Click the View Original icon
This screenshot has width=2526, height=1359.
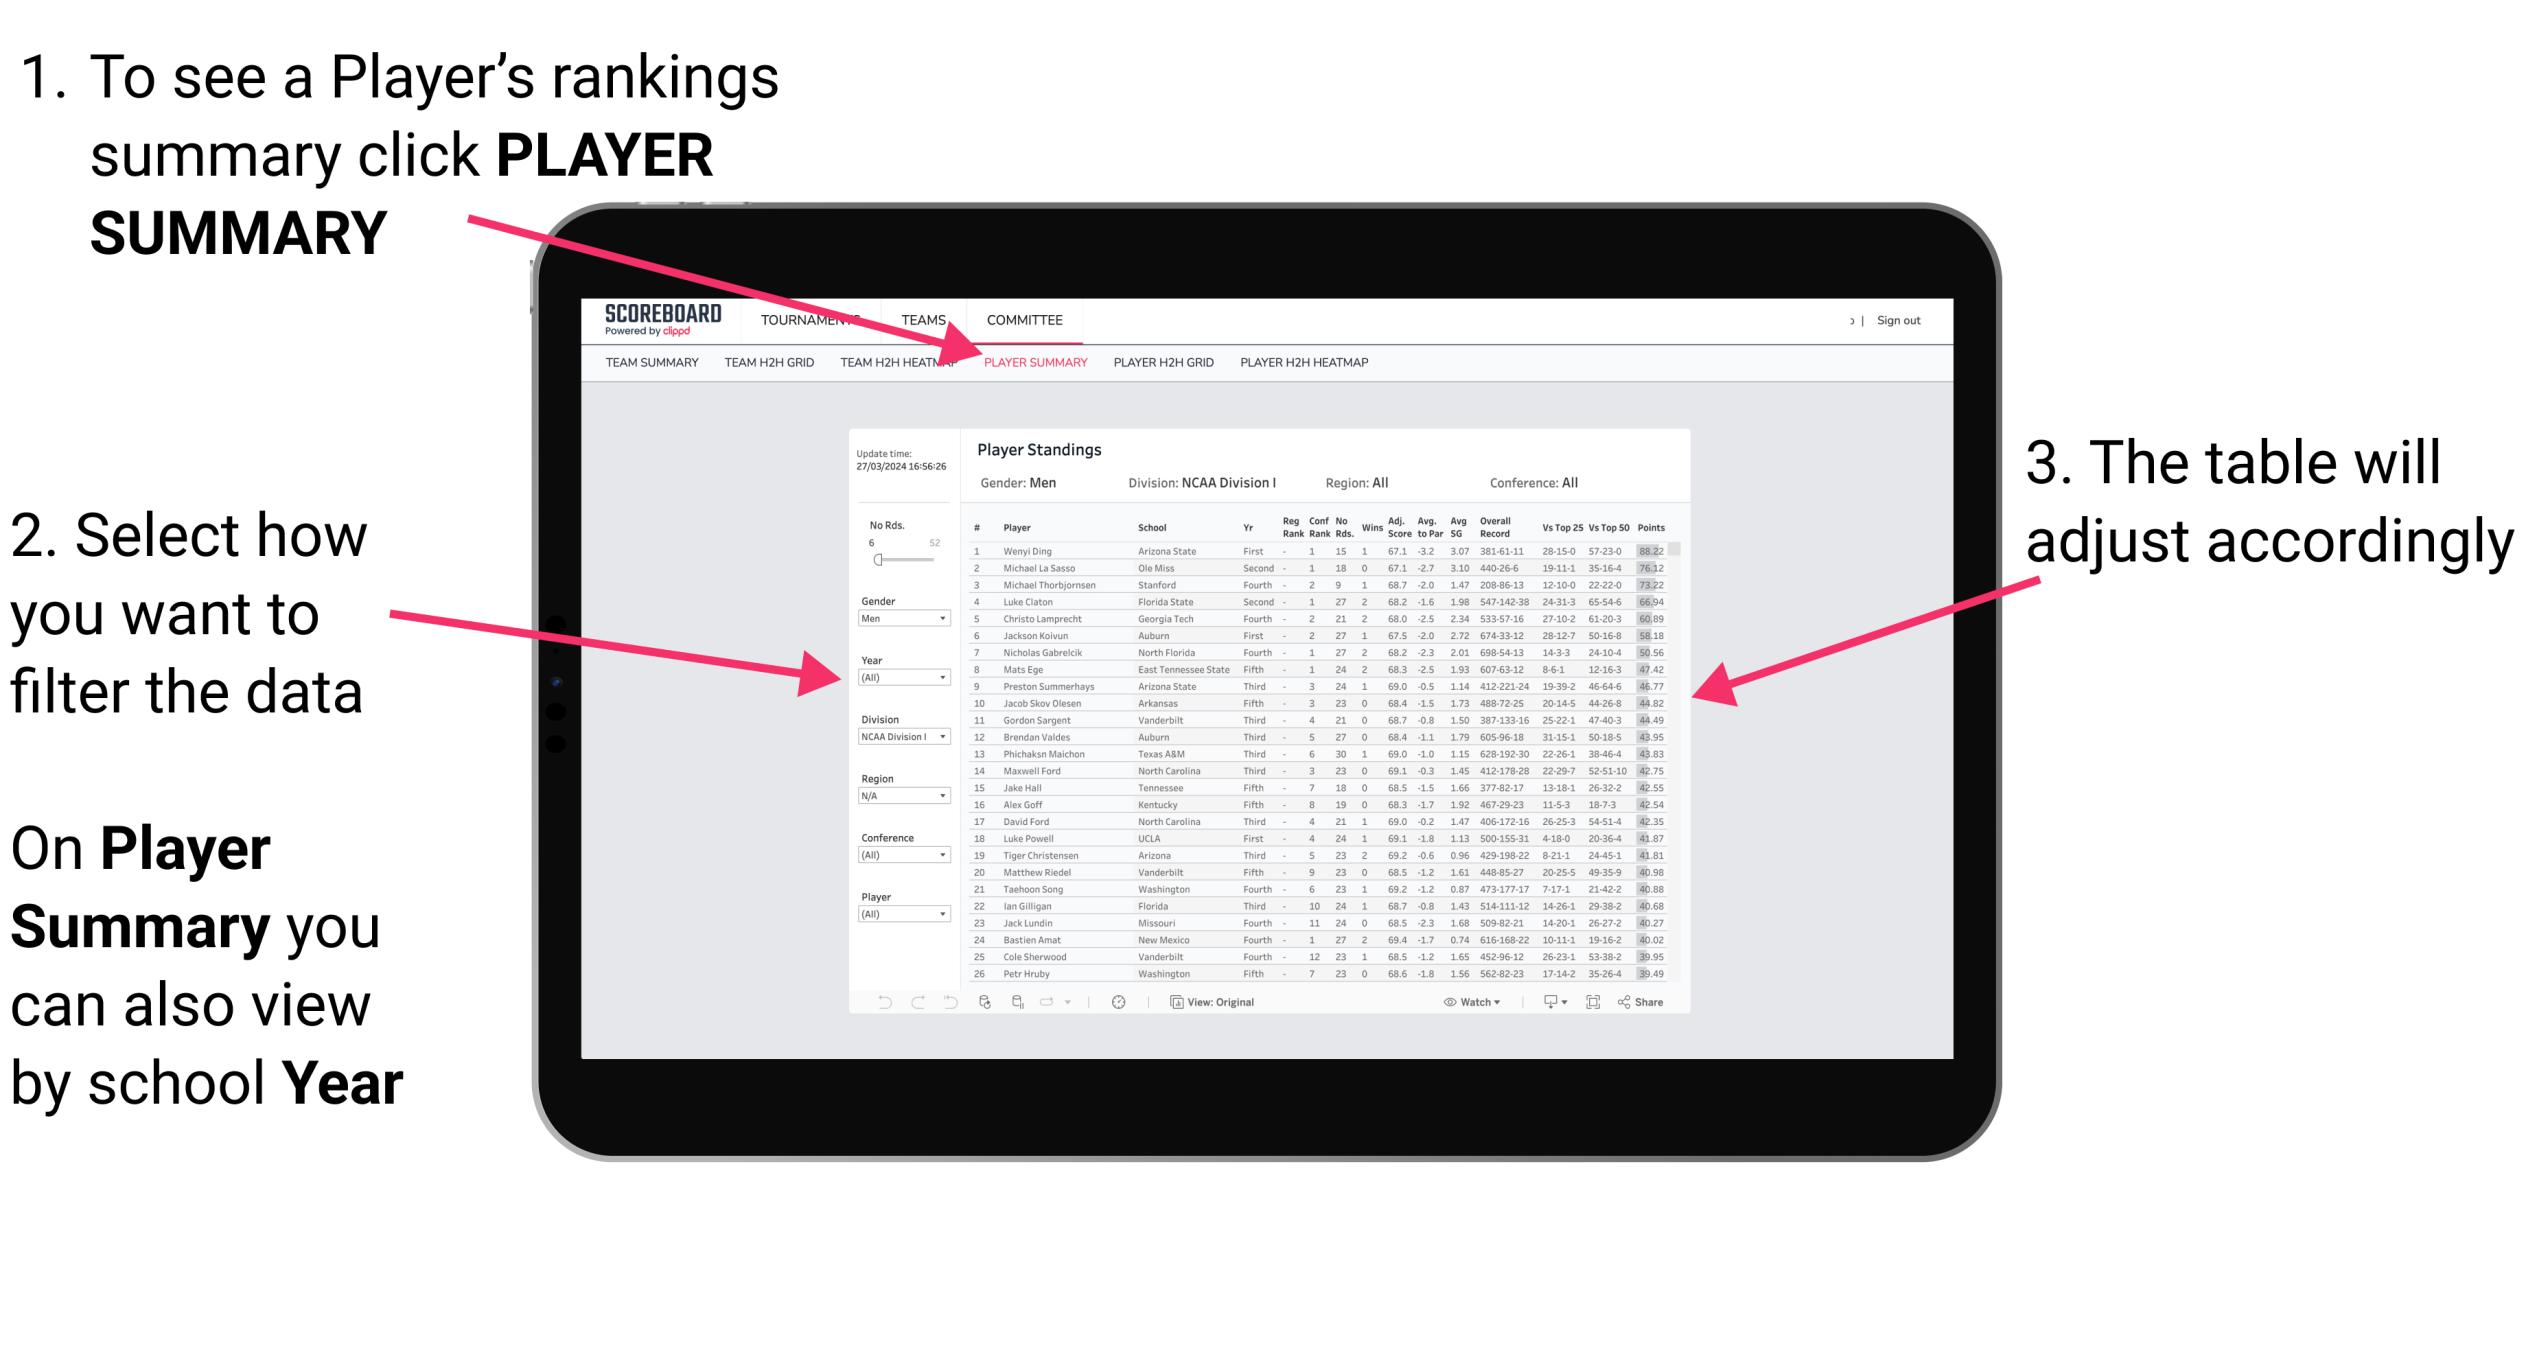point(1169,999)
